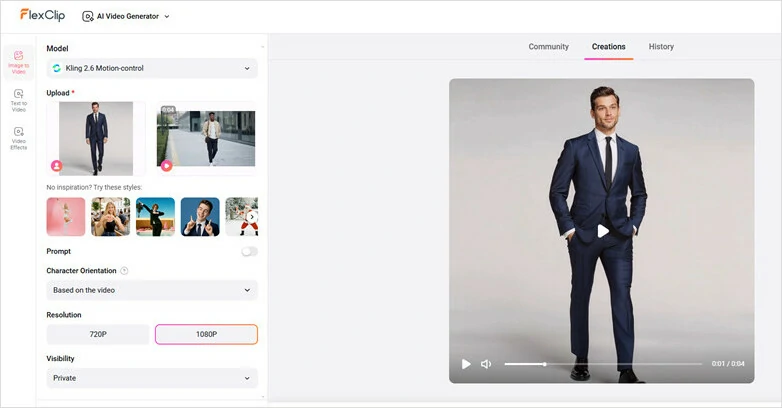Open the AI Video Generator menu
The image size is (782, 408).
coord(126,16)
